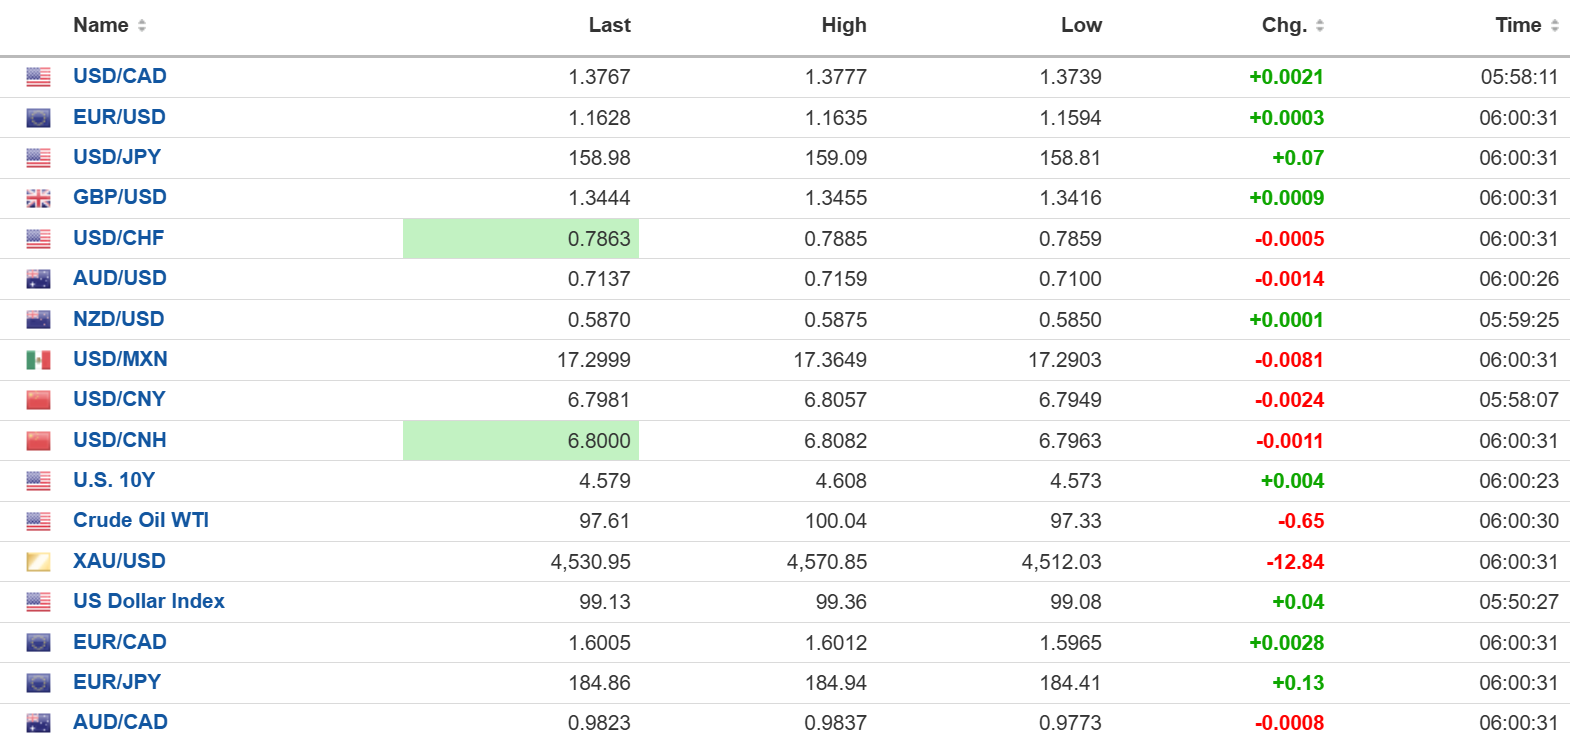Click the gold bar icon beside XAU/USD
The image size is (1570, 737).
coord(38,561)
